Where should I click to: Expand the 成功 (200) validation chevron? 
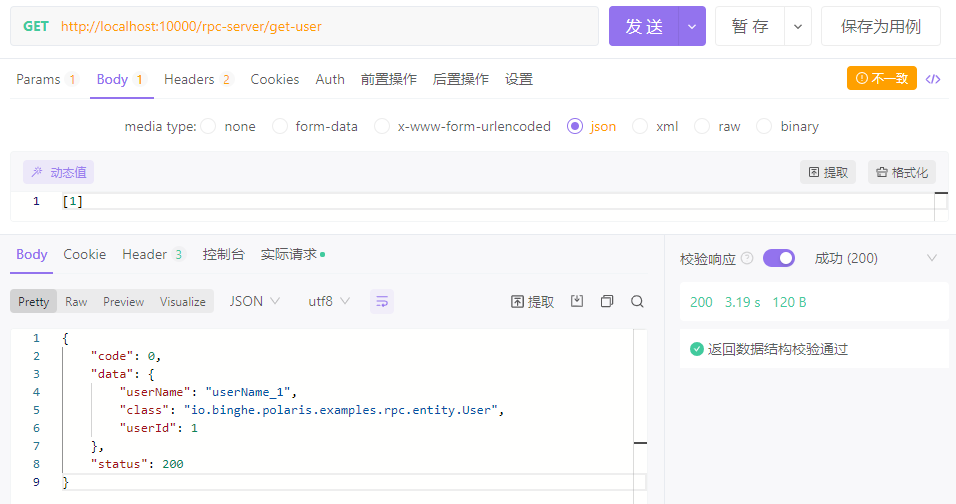(932, 258)
